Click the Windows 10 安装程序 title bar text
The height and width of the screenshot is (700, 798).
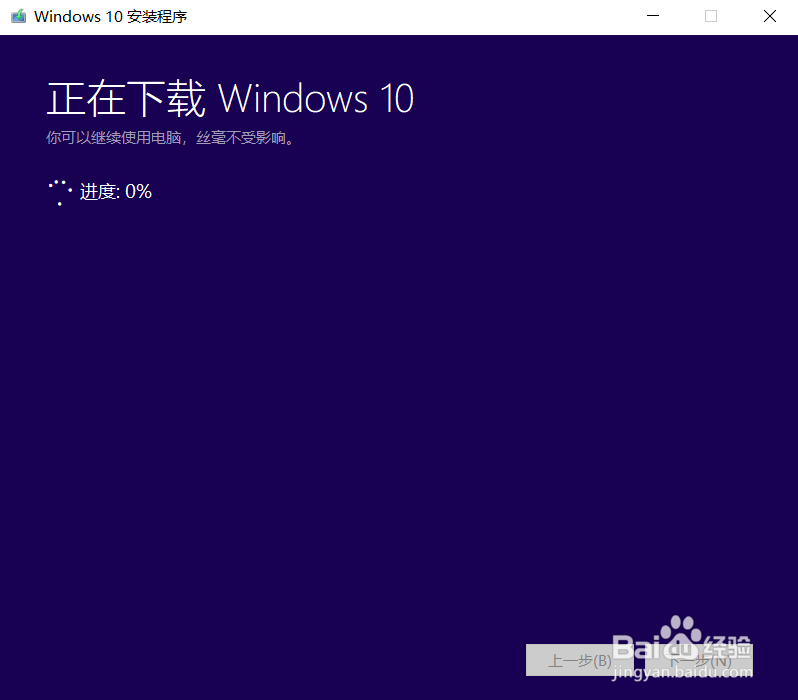pos(110,16)
